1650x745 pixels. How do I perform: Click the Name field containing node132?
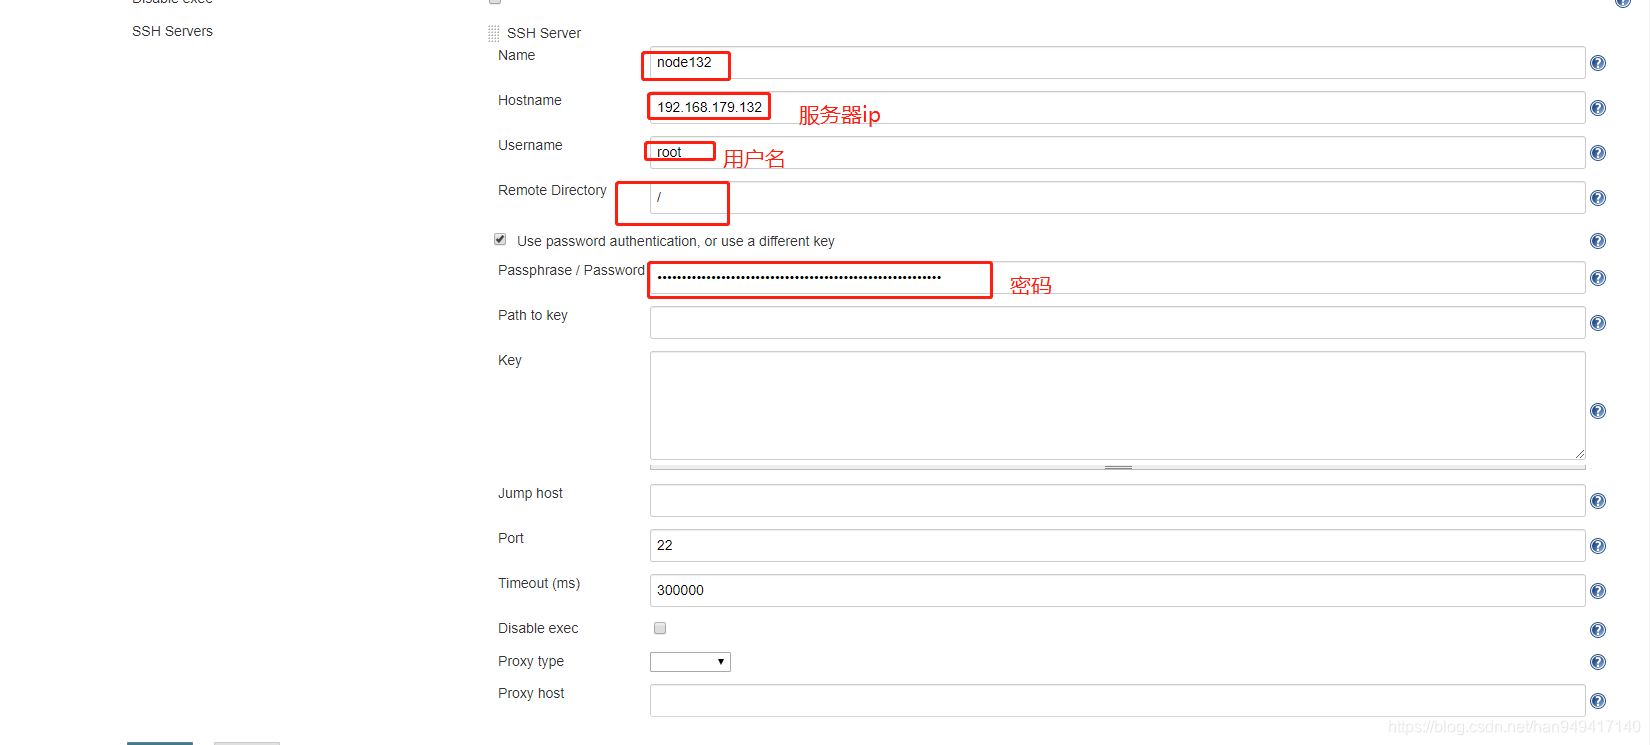[1117, 63]
